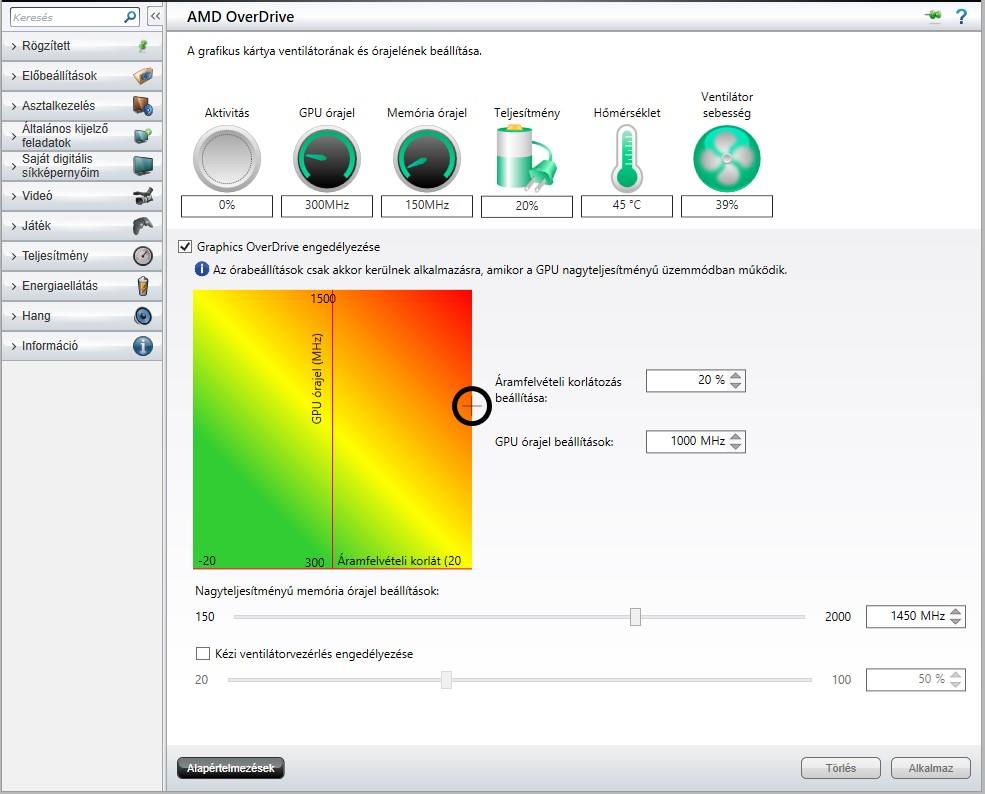The image size is (985, 794).
Task: Click the Hang speaker icon
Action: 143,315
